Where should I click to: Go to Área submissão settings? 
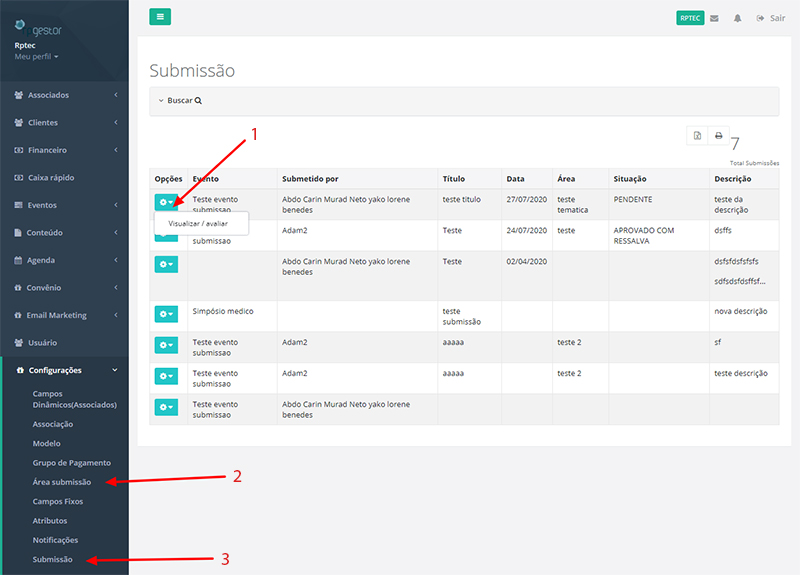point(62,482)
